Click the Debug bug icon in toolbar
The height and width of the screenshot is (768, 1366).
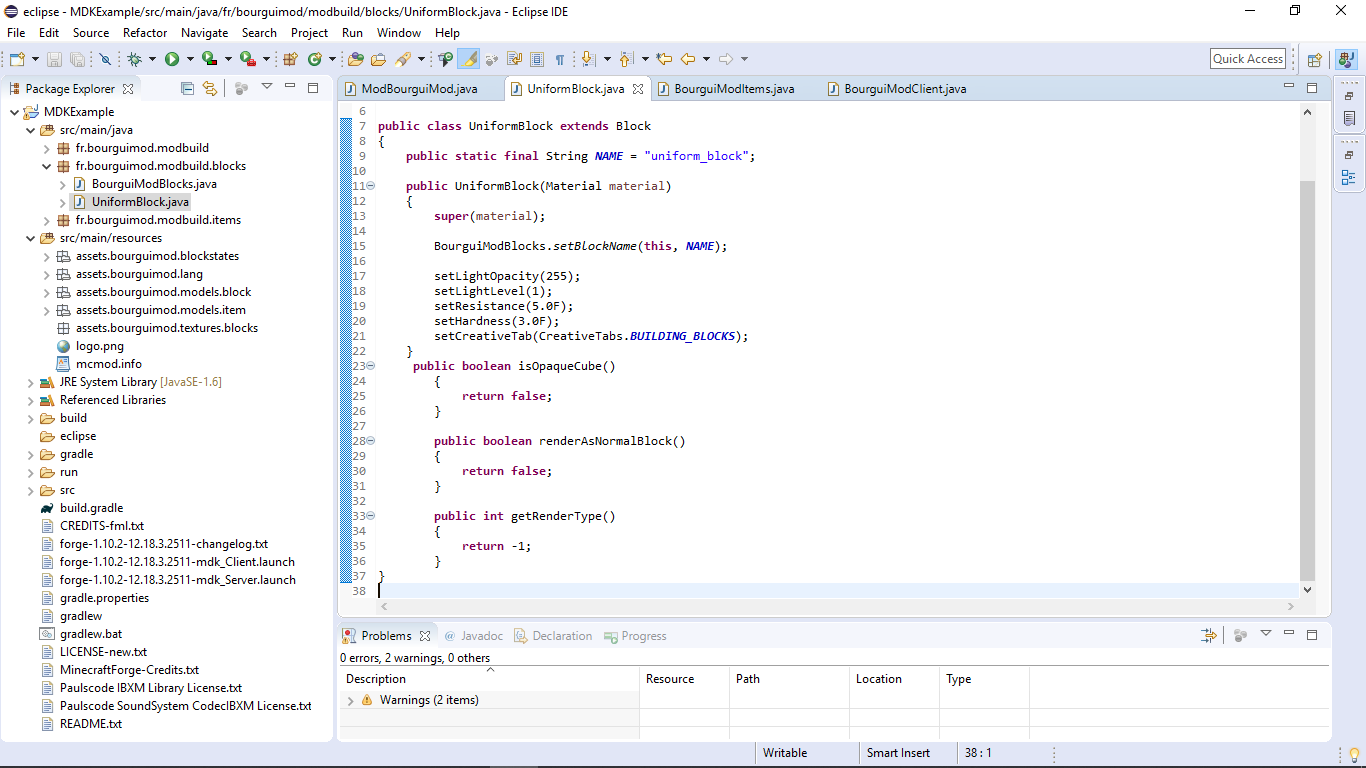pos(134,60)
